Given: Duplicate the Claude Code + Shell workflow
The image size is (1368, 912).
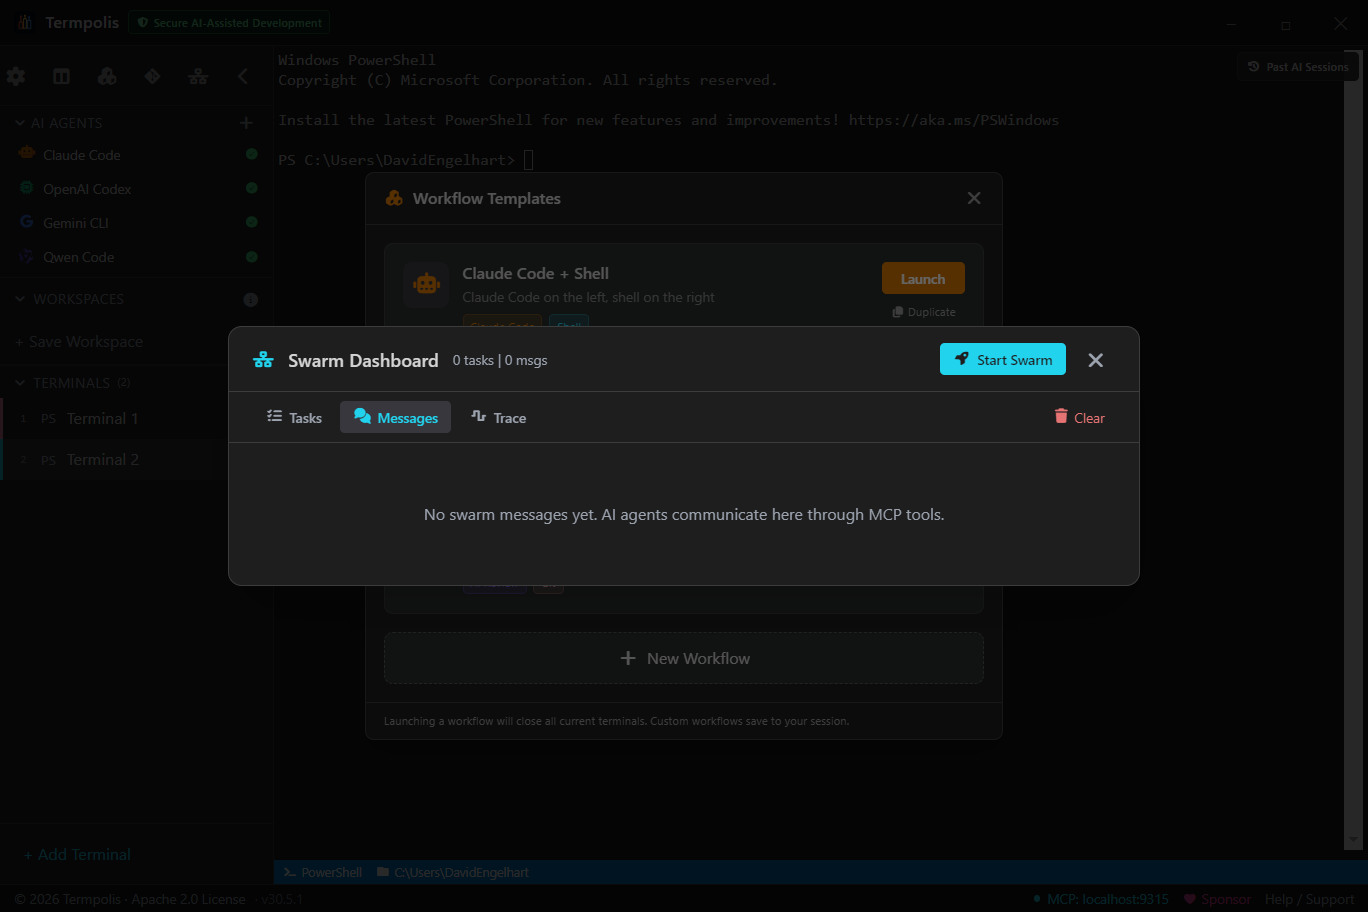Looking at the screenshot, I should pyautogui.click(x=924, y=312).
